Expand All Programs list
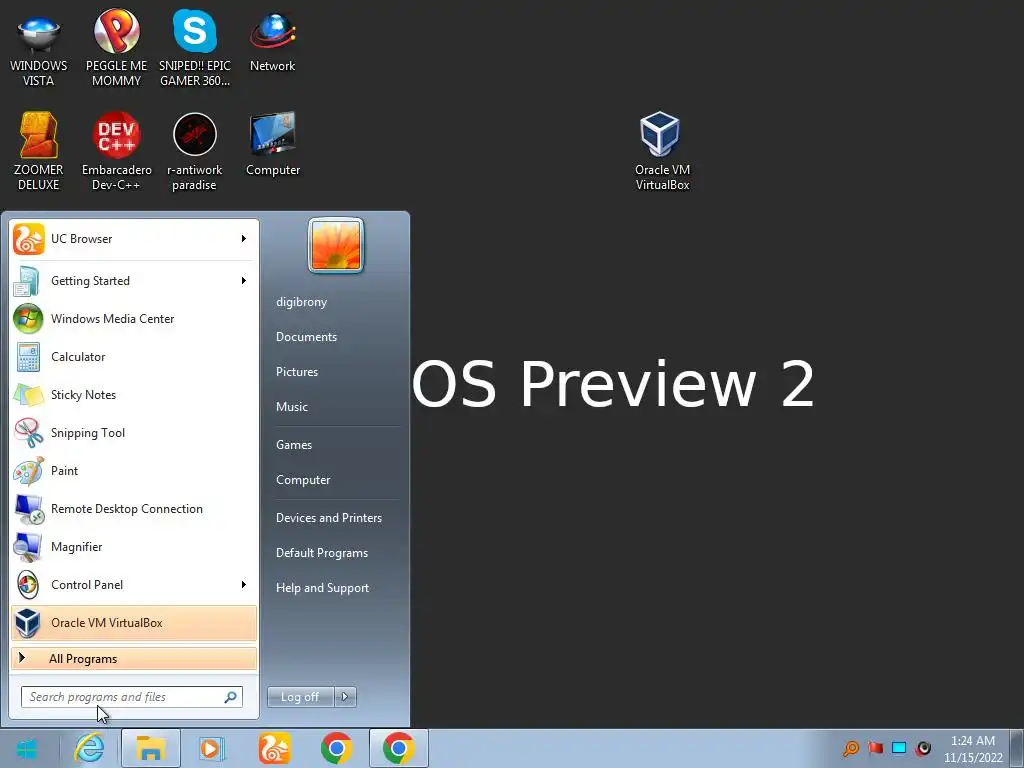This screenshot has height=768, width=1024. (134, 659)
